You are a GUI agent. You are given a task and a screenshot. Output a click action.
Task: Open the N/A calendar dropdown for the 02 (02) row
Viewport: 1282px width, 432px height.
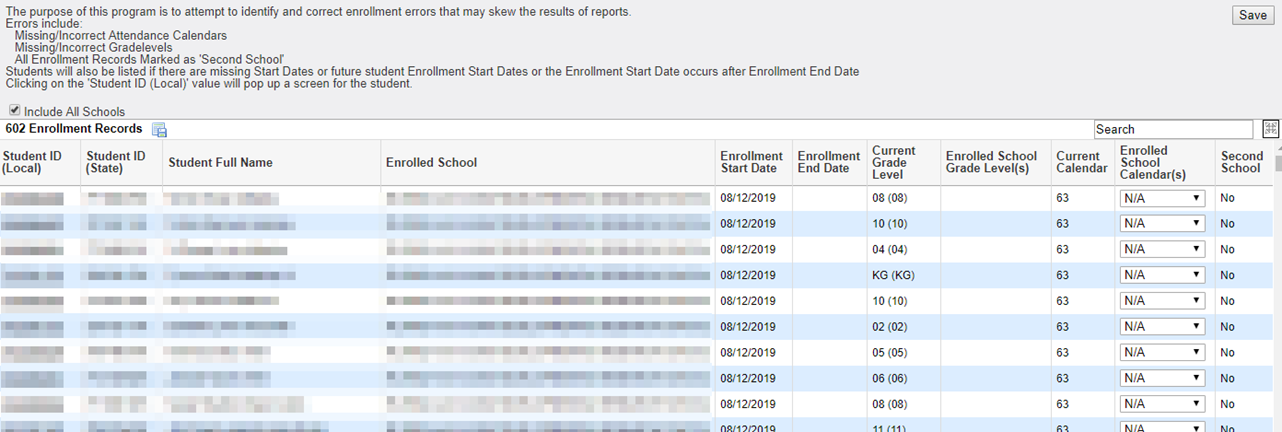(1163, 326)
